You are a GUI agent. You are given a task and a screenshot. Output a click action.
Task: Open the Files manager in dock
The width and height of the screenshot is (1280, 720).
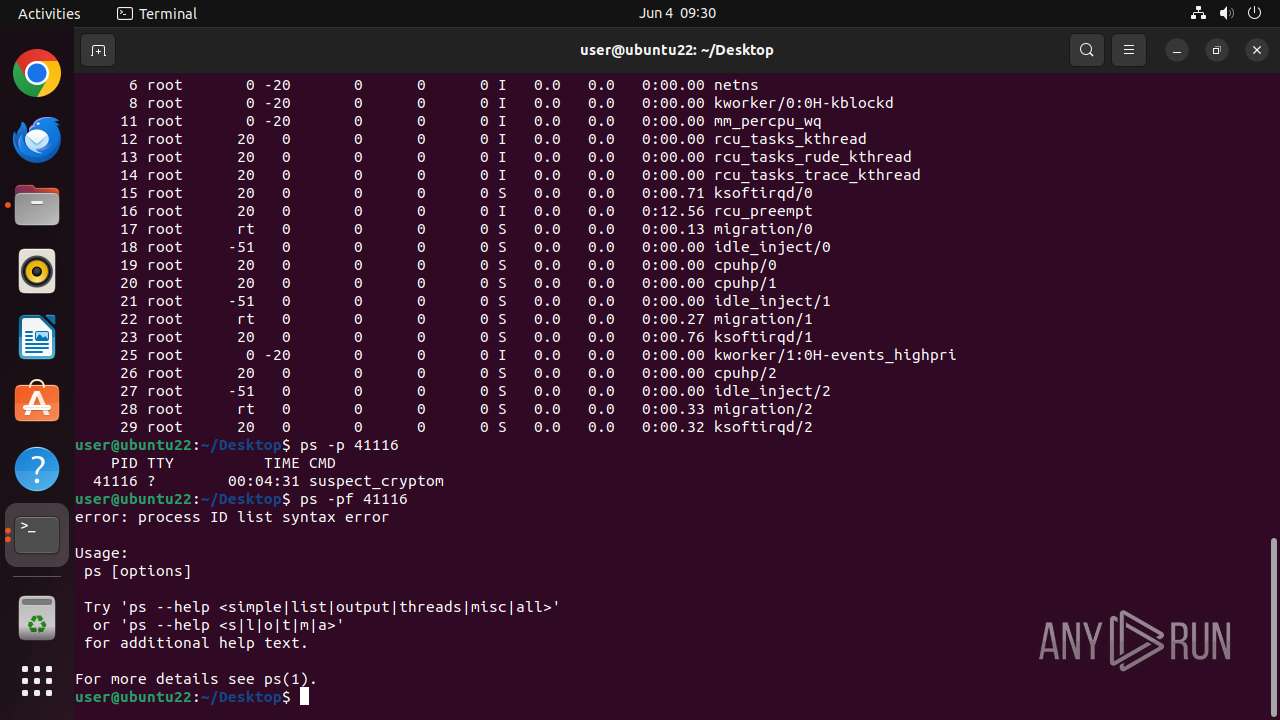pyautogui.click(x=37, y=205)
